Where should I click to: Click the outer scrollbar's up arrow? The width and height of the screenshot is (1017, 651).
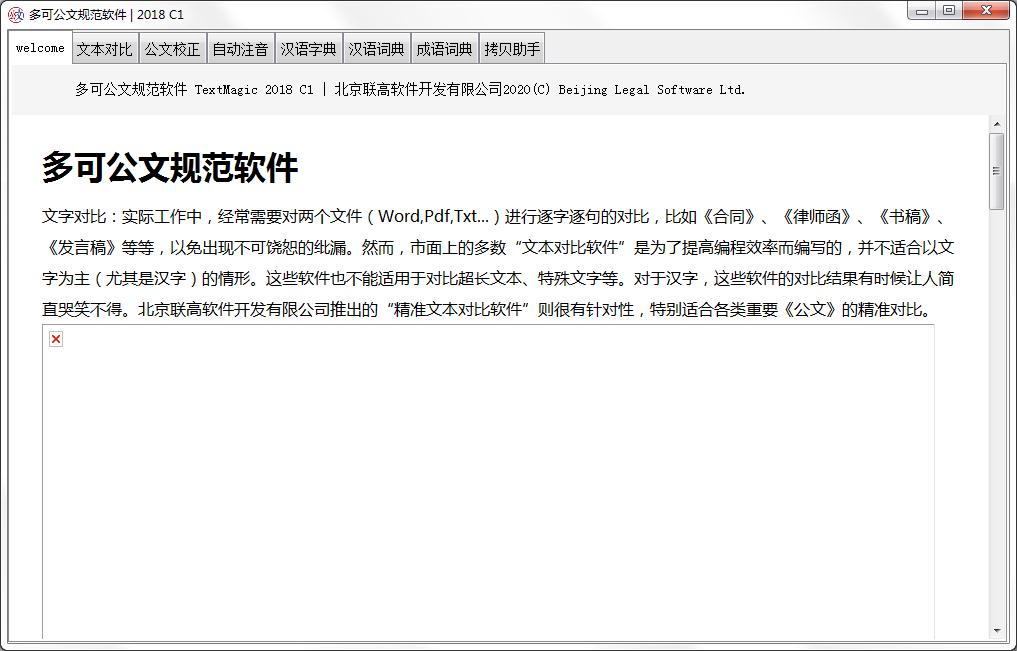(x=996, y=125)
